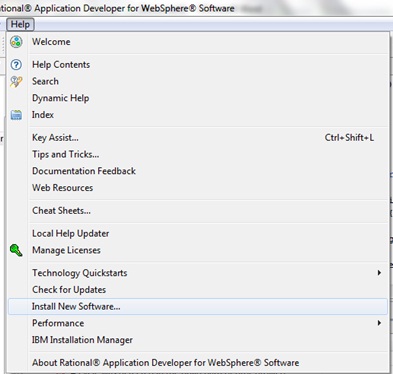This screenshot has height=374, width=393.
Task: Click the Index book icon
Action: click(16, 115)
